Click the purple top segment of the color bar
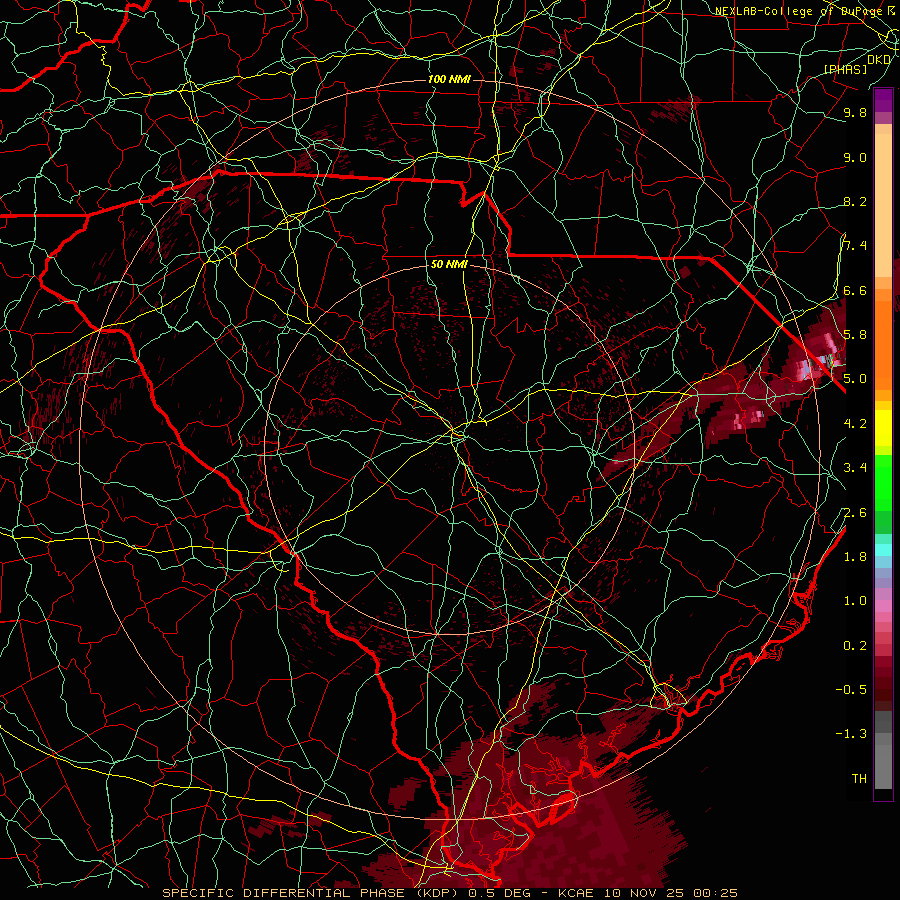900x900 pixels. coord(883,100)
